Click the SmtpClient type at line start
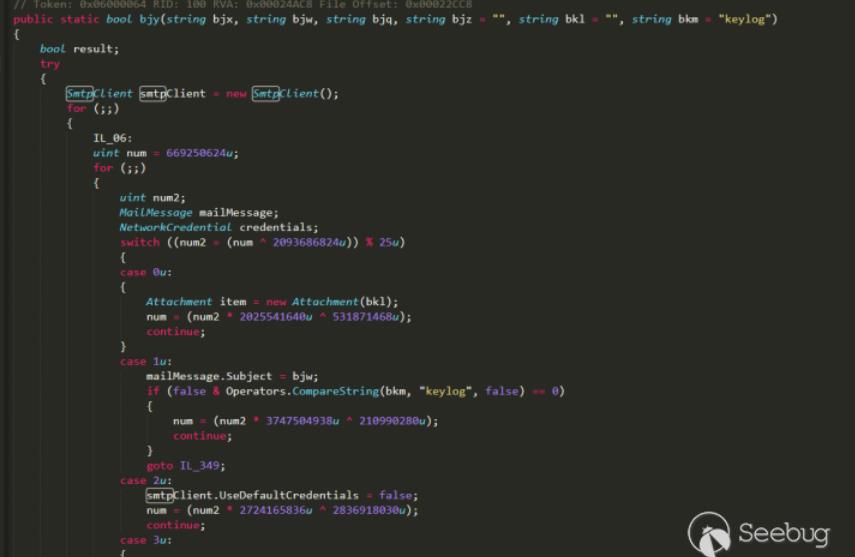The height and width of the screenshot is (557, 855). pos(99,93)
